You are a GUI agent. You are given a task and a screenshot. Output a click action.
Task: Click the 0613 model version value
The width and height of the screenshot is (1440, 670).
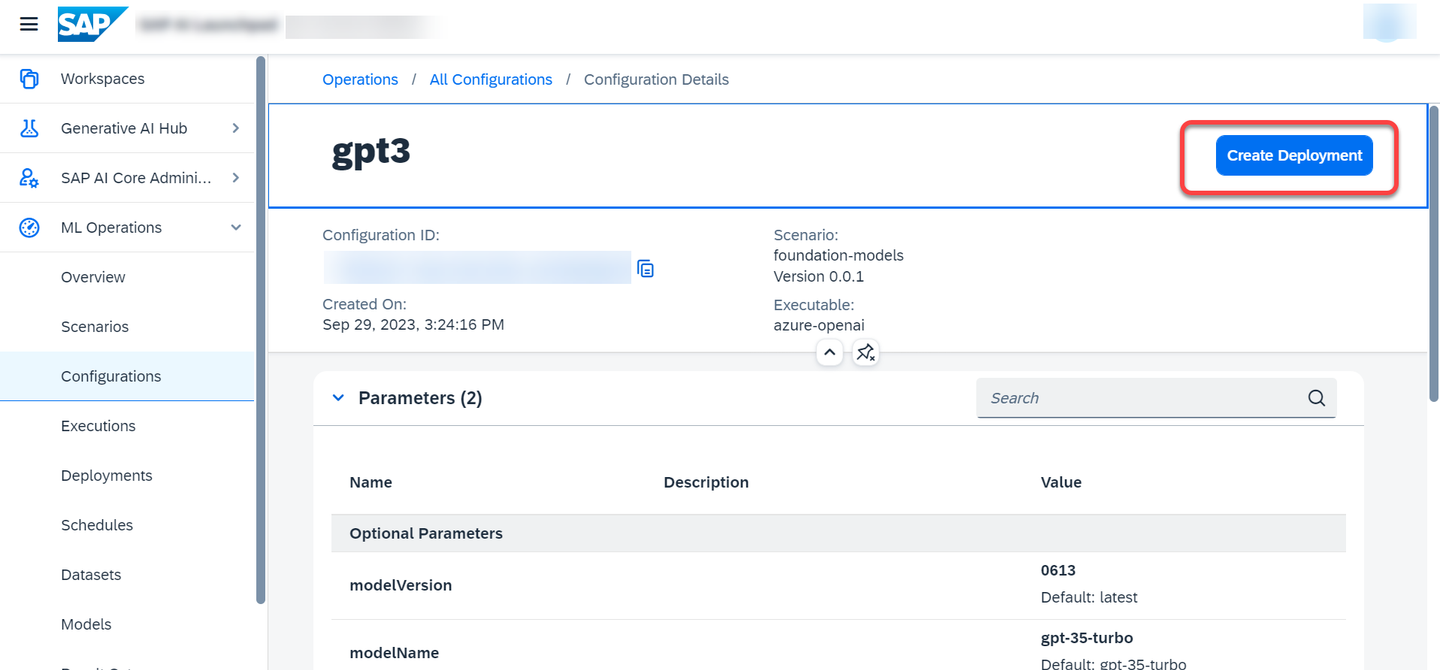1058,570
